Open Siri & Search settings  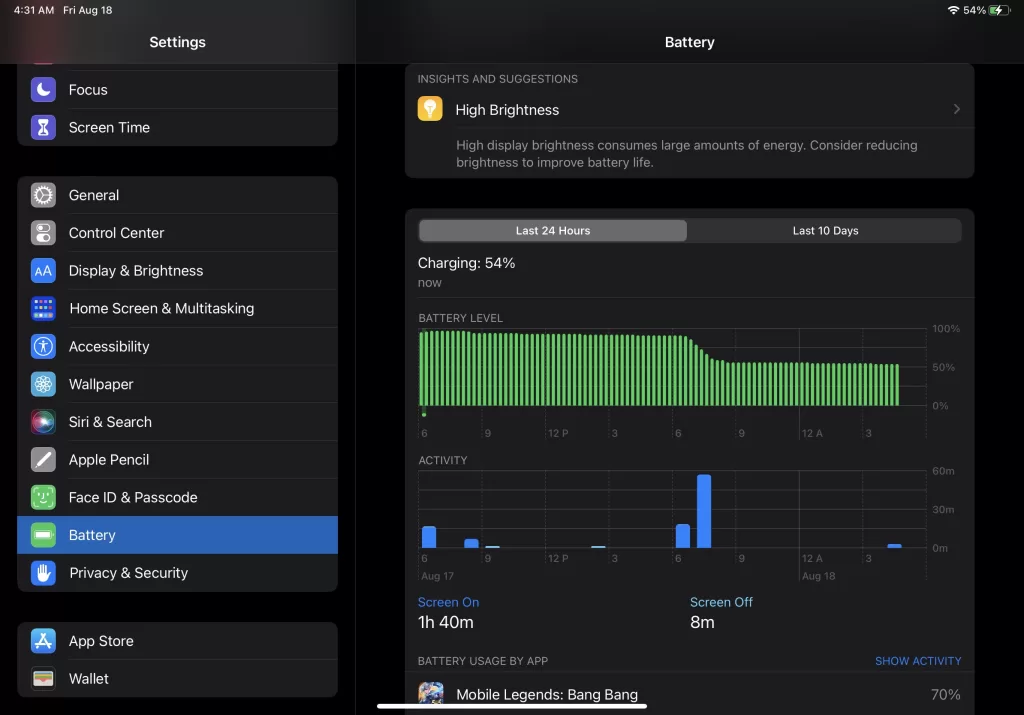click(177, 422)
